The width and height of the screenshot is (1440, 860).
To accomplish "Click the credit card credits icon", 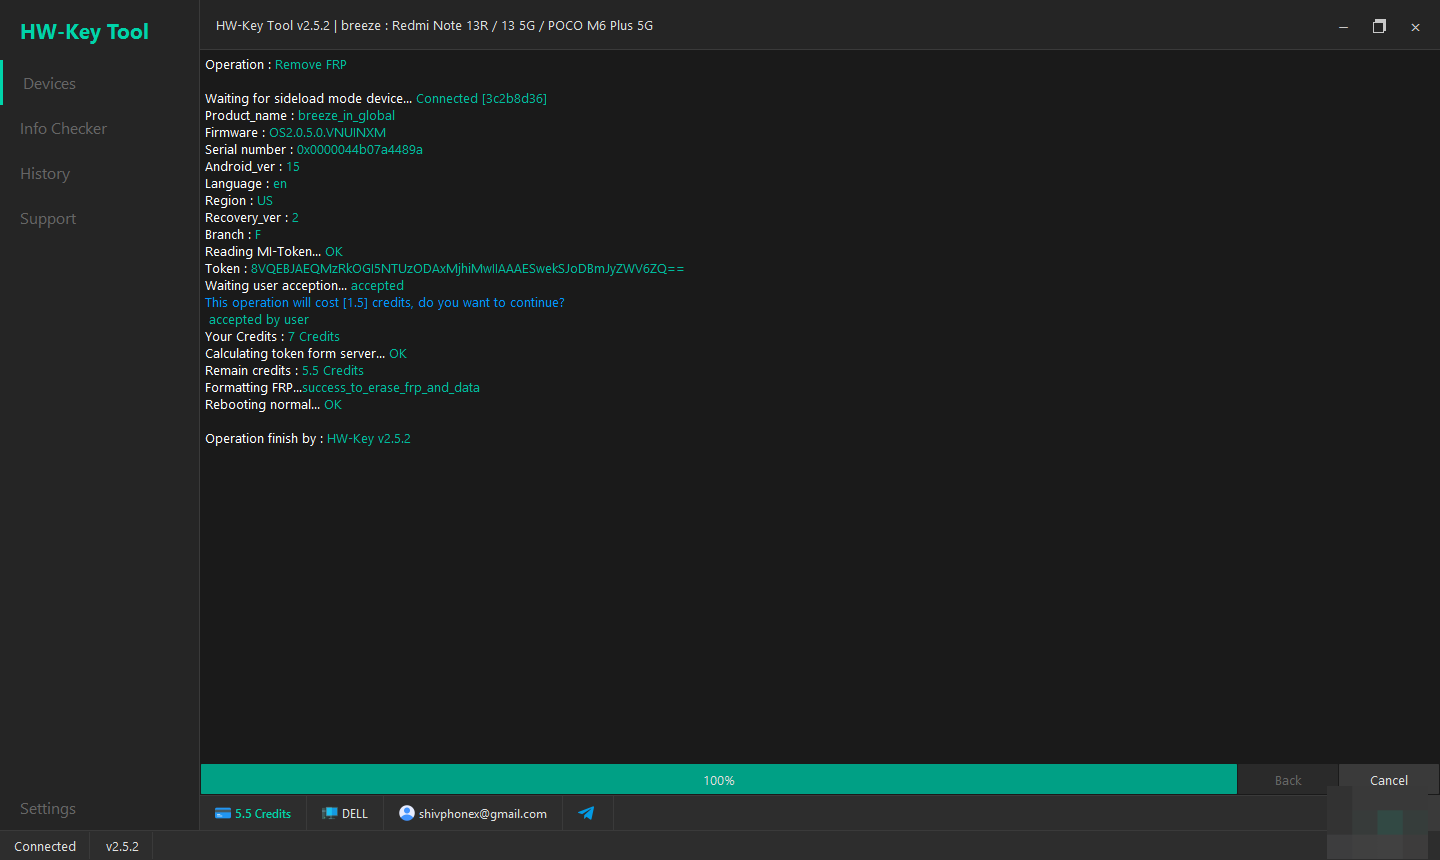I will pos(223,813).
